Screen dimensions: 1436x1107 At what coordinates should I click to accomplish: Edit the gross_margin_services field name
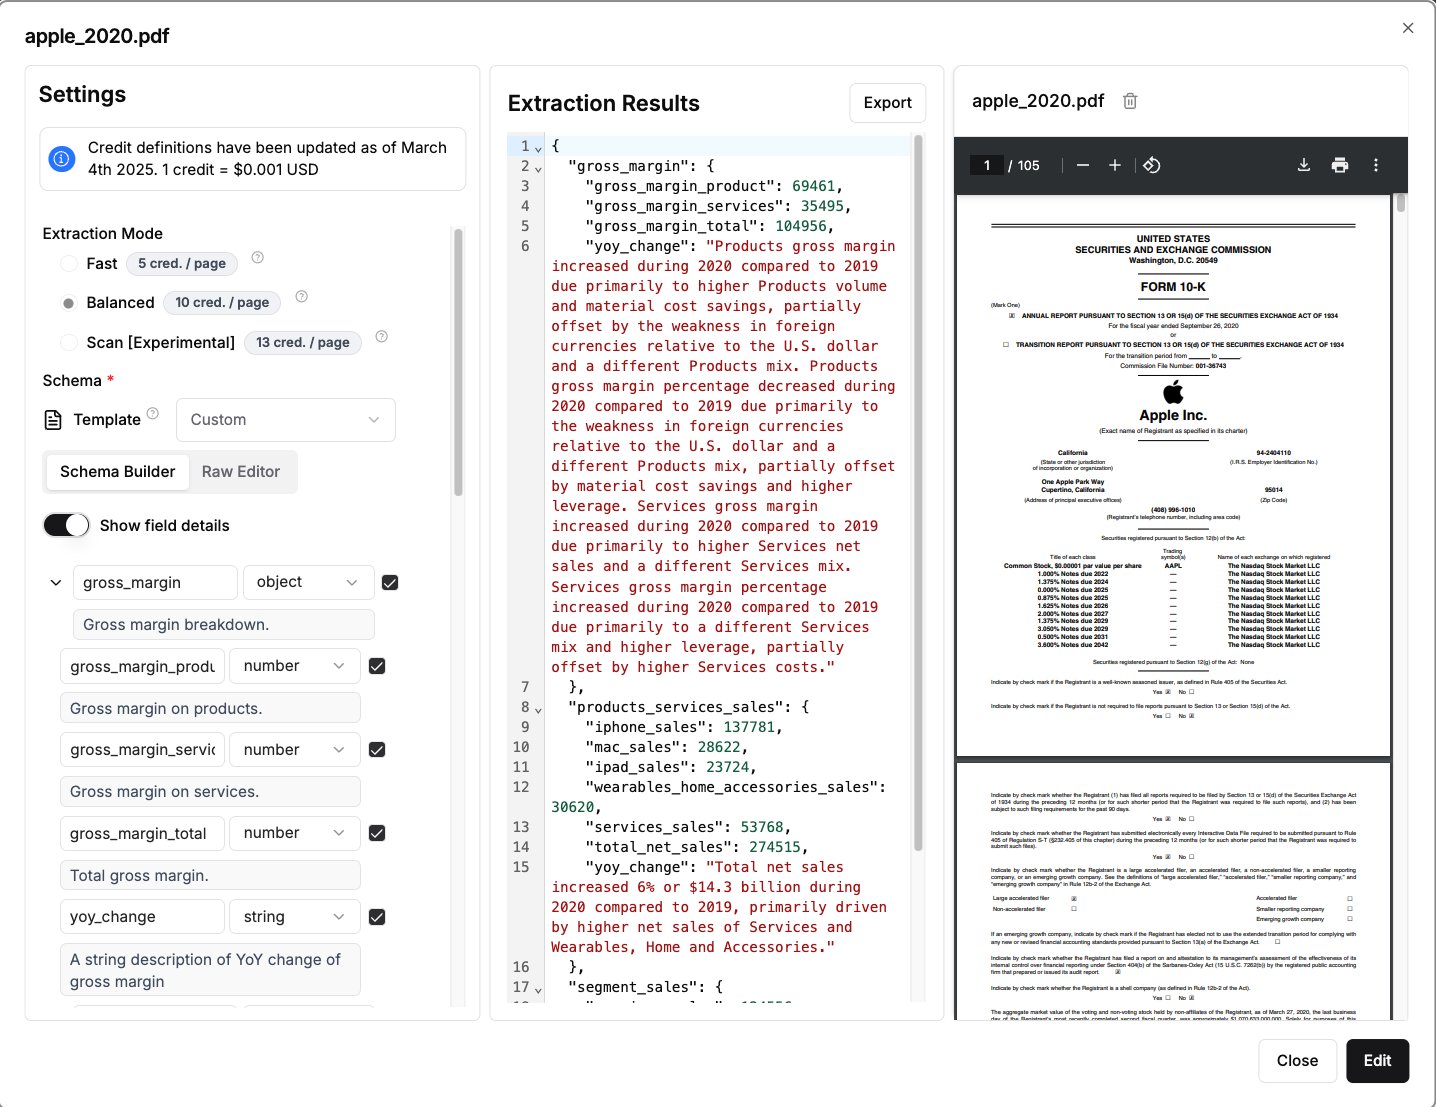(x=142, y=750)
